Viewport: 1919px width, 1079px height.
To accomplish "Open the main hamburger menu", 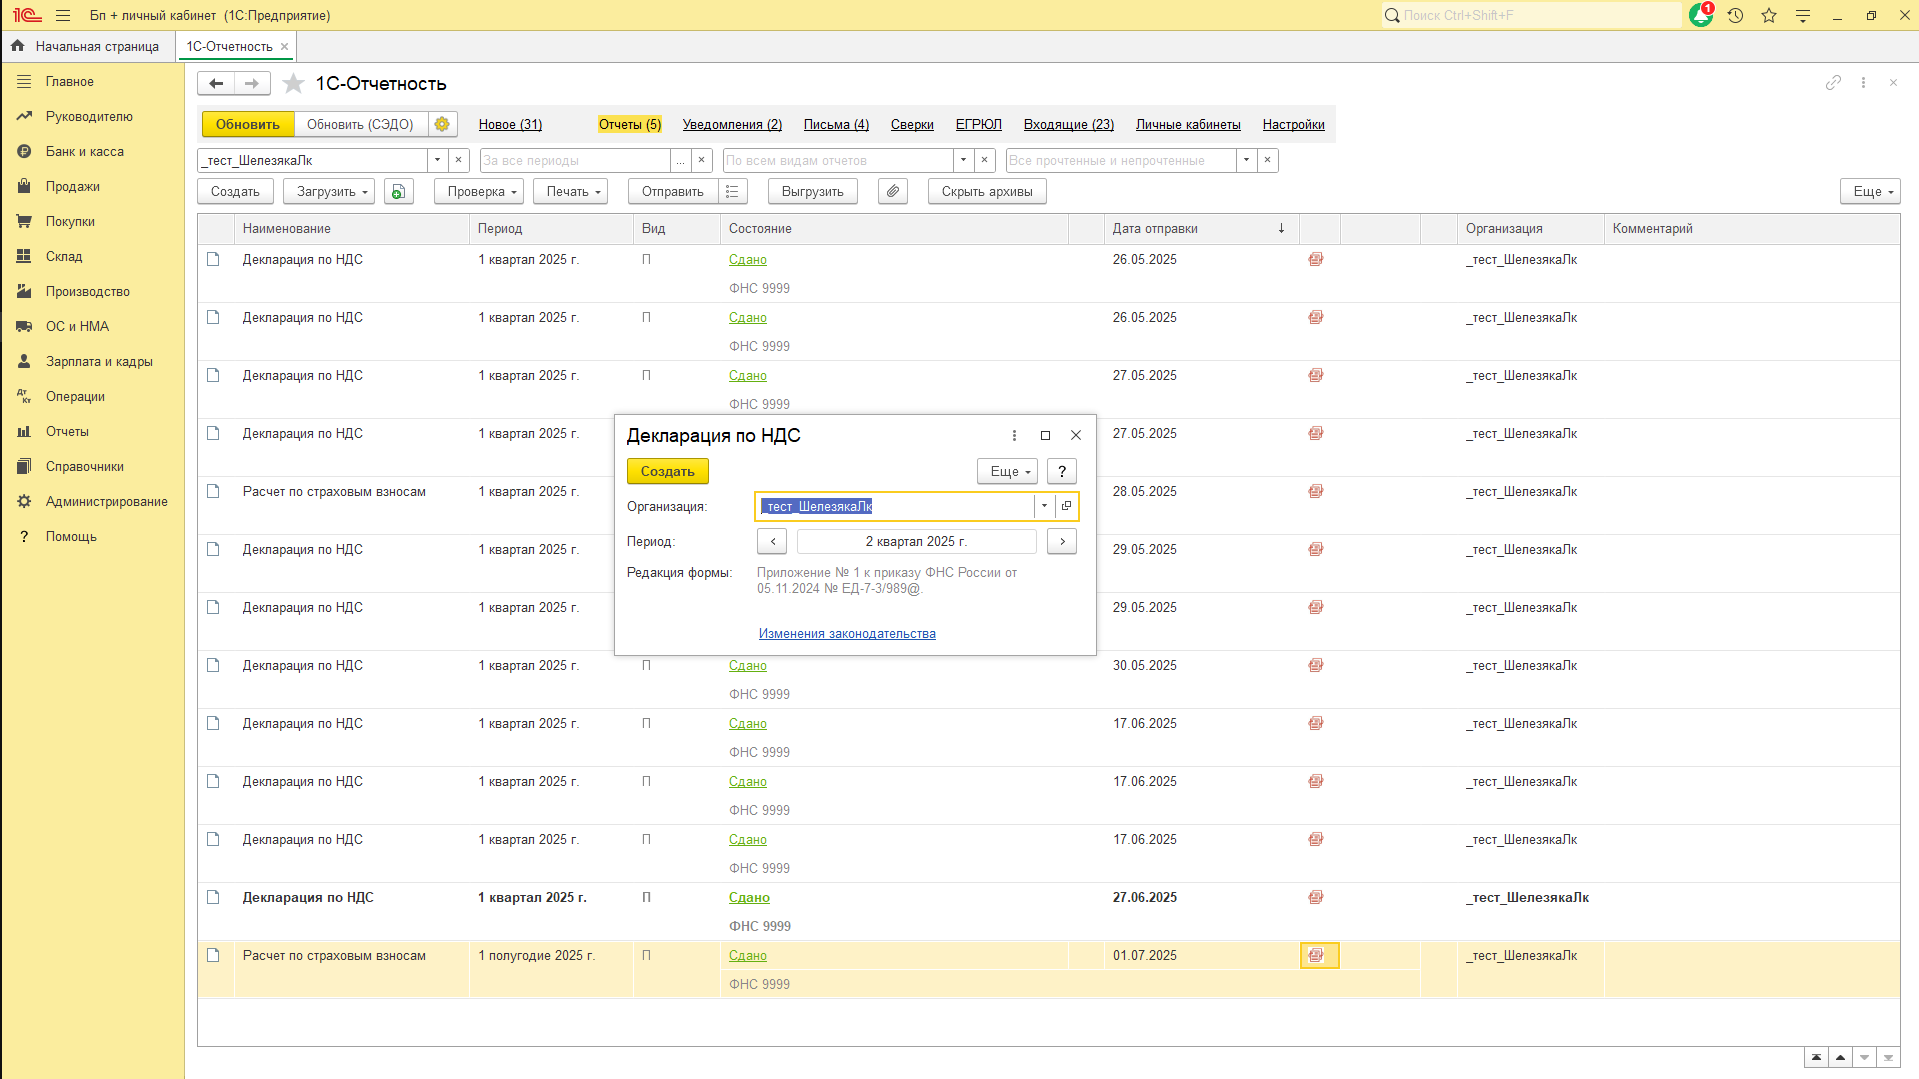I will 63,15.
